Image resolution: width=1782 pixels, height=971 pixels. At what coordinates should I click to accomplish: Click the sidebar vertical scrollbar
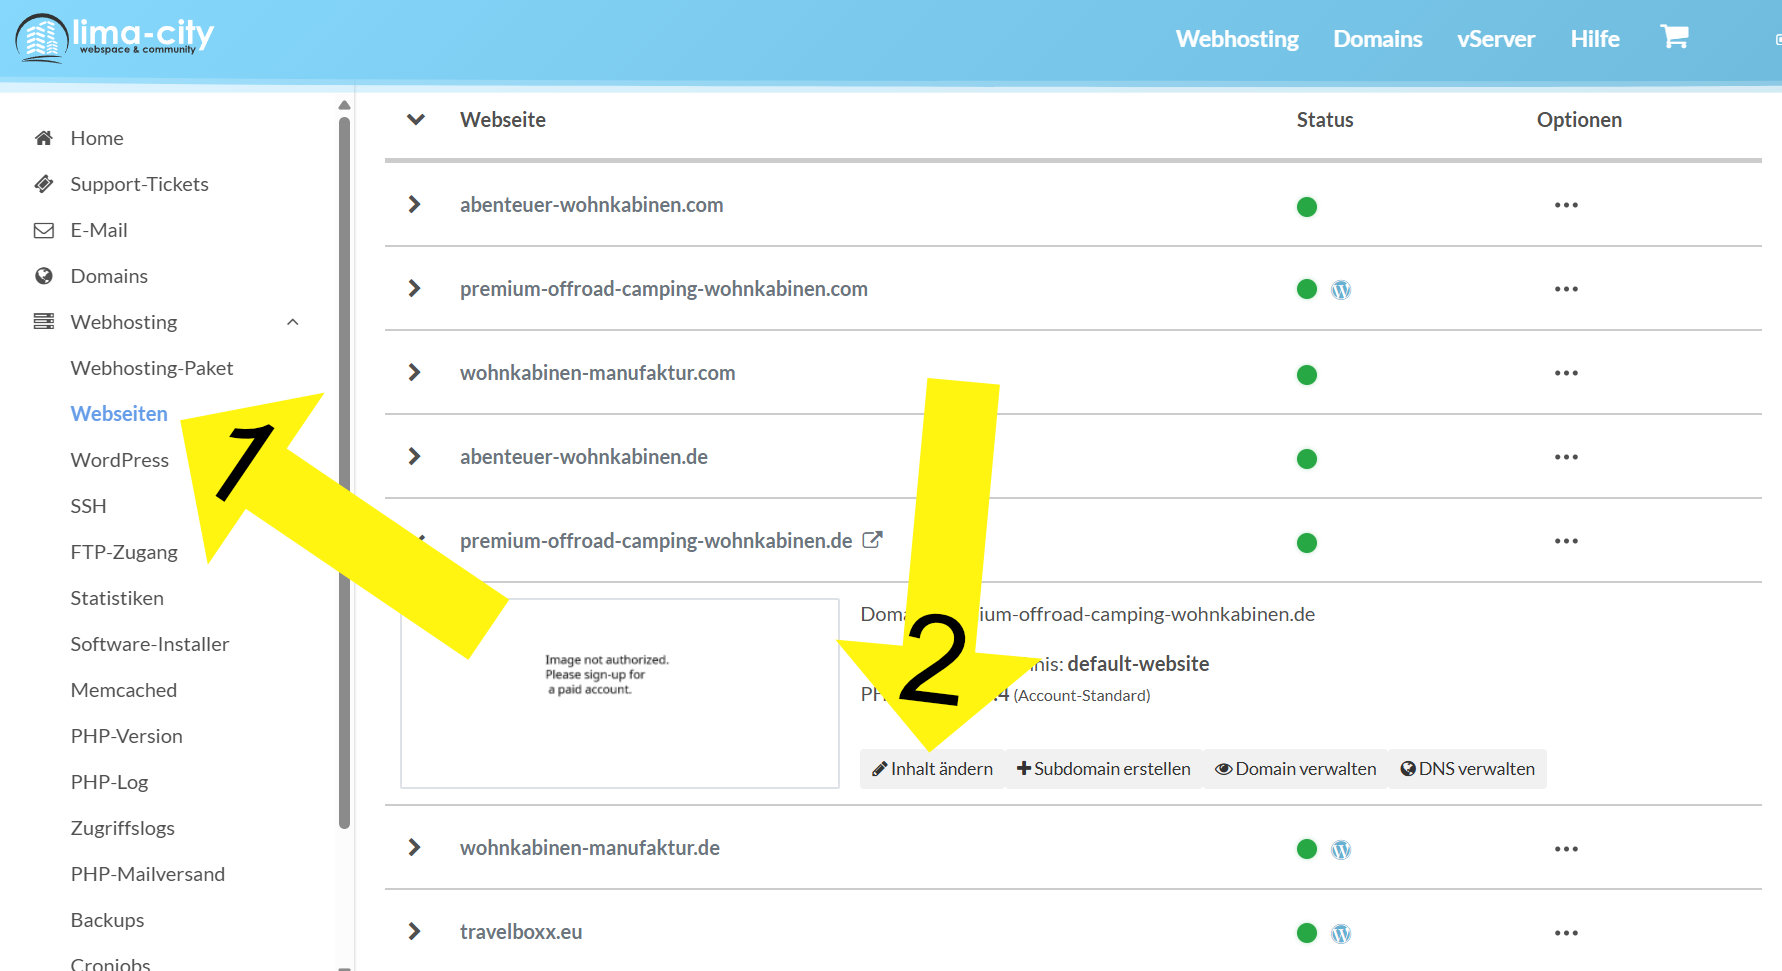344,470
